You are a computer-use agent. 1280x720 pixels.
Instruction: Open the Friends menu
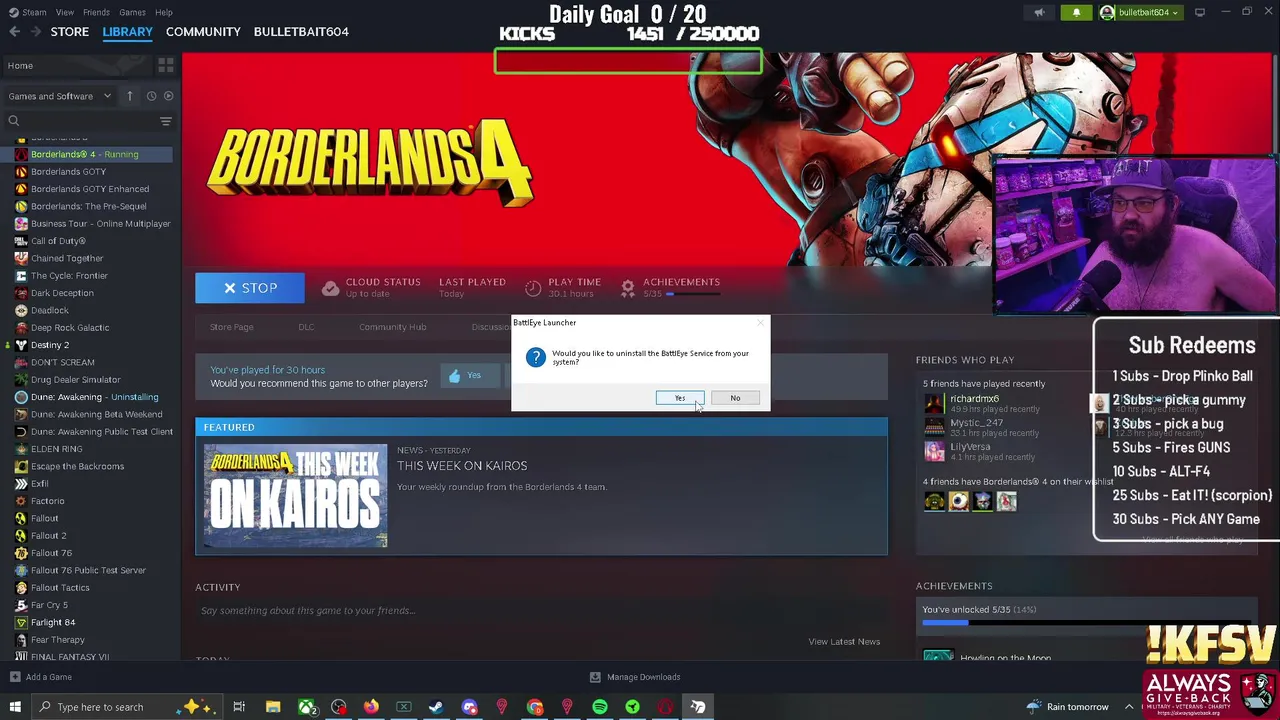click(96, 12)
